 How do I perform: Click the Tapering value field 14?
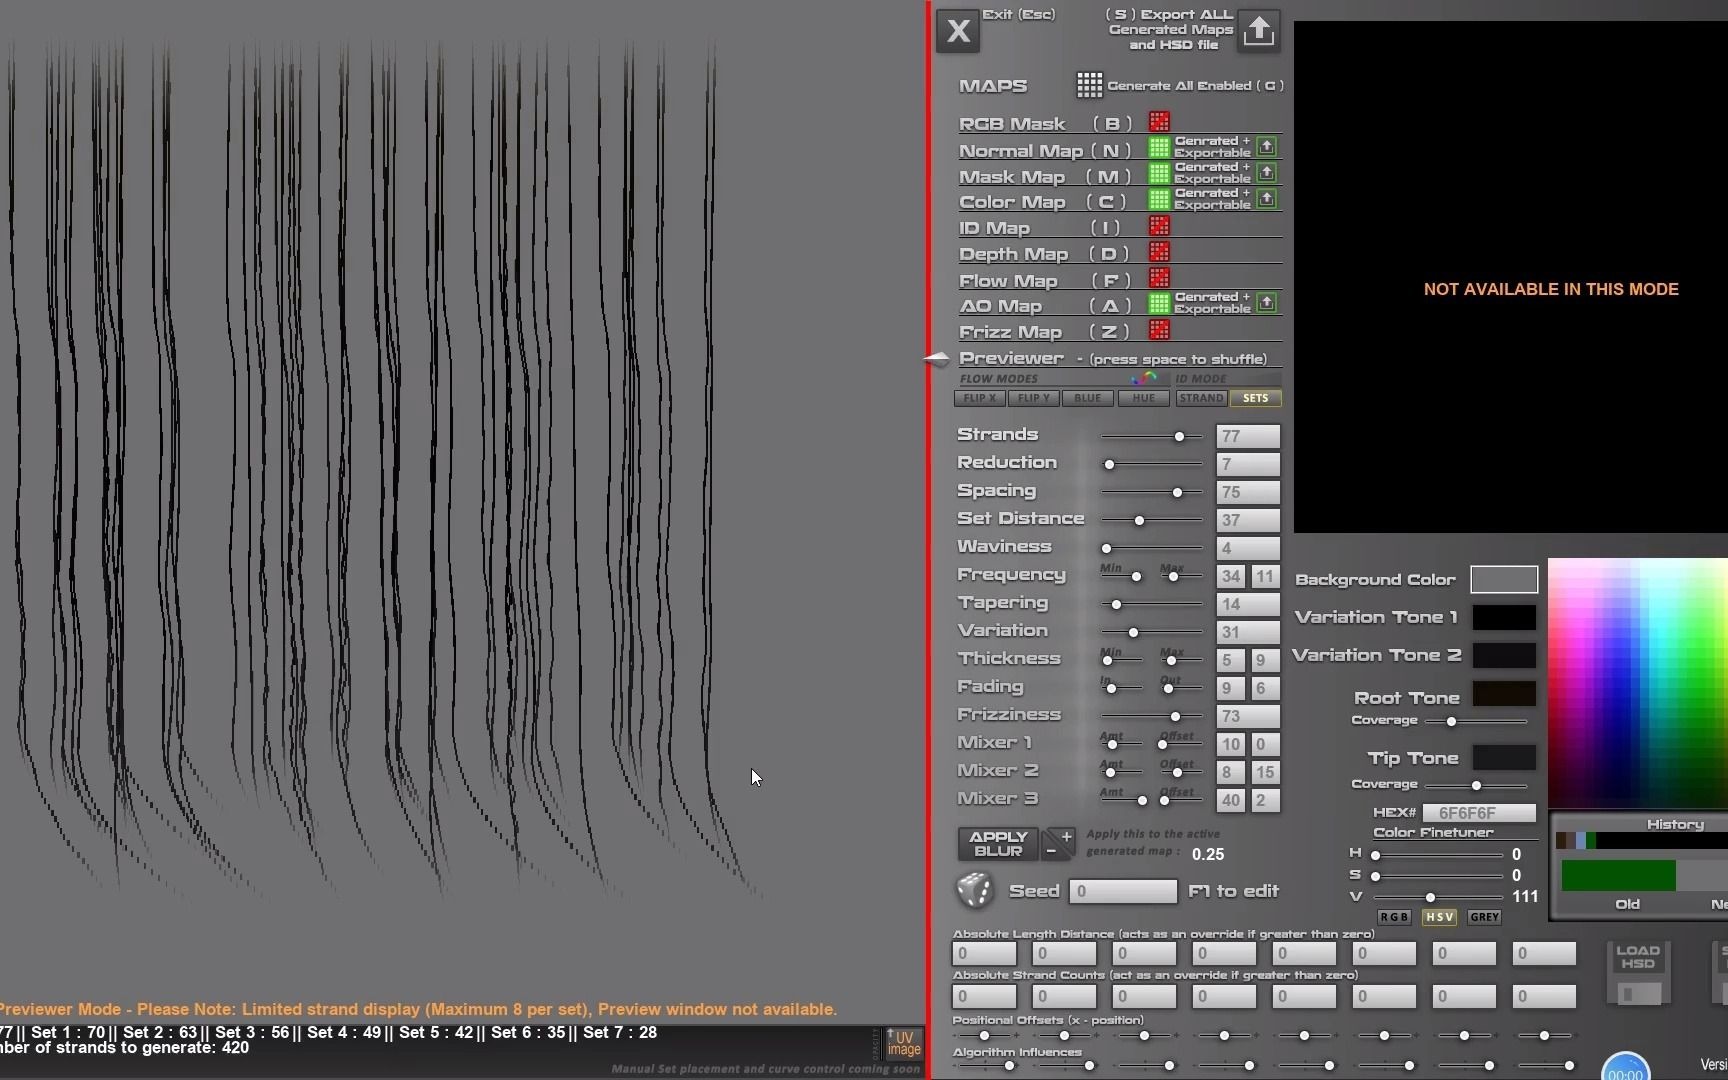point(1248,605)
